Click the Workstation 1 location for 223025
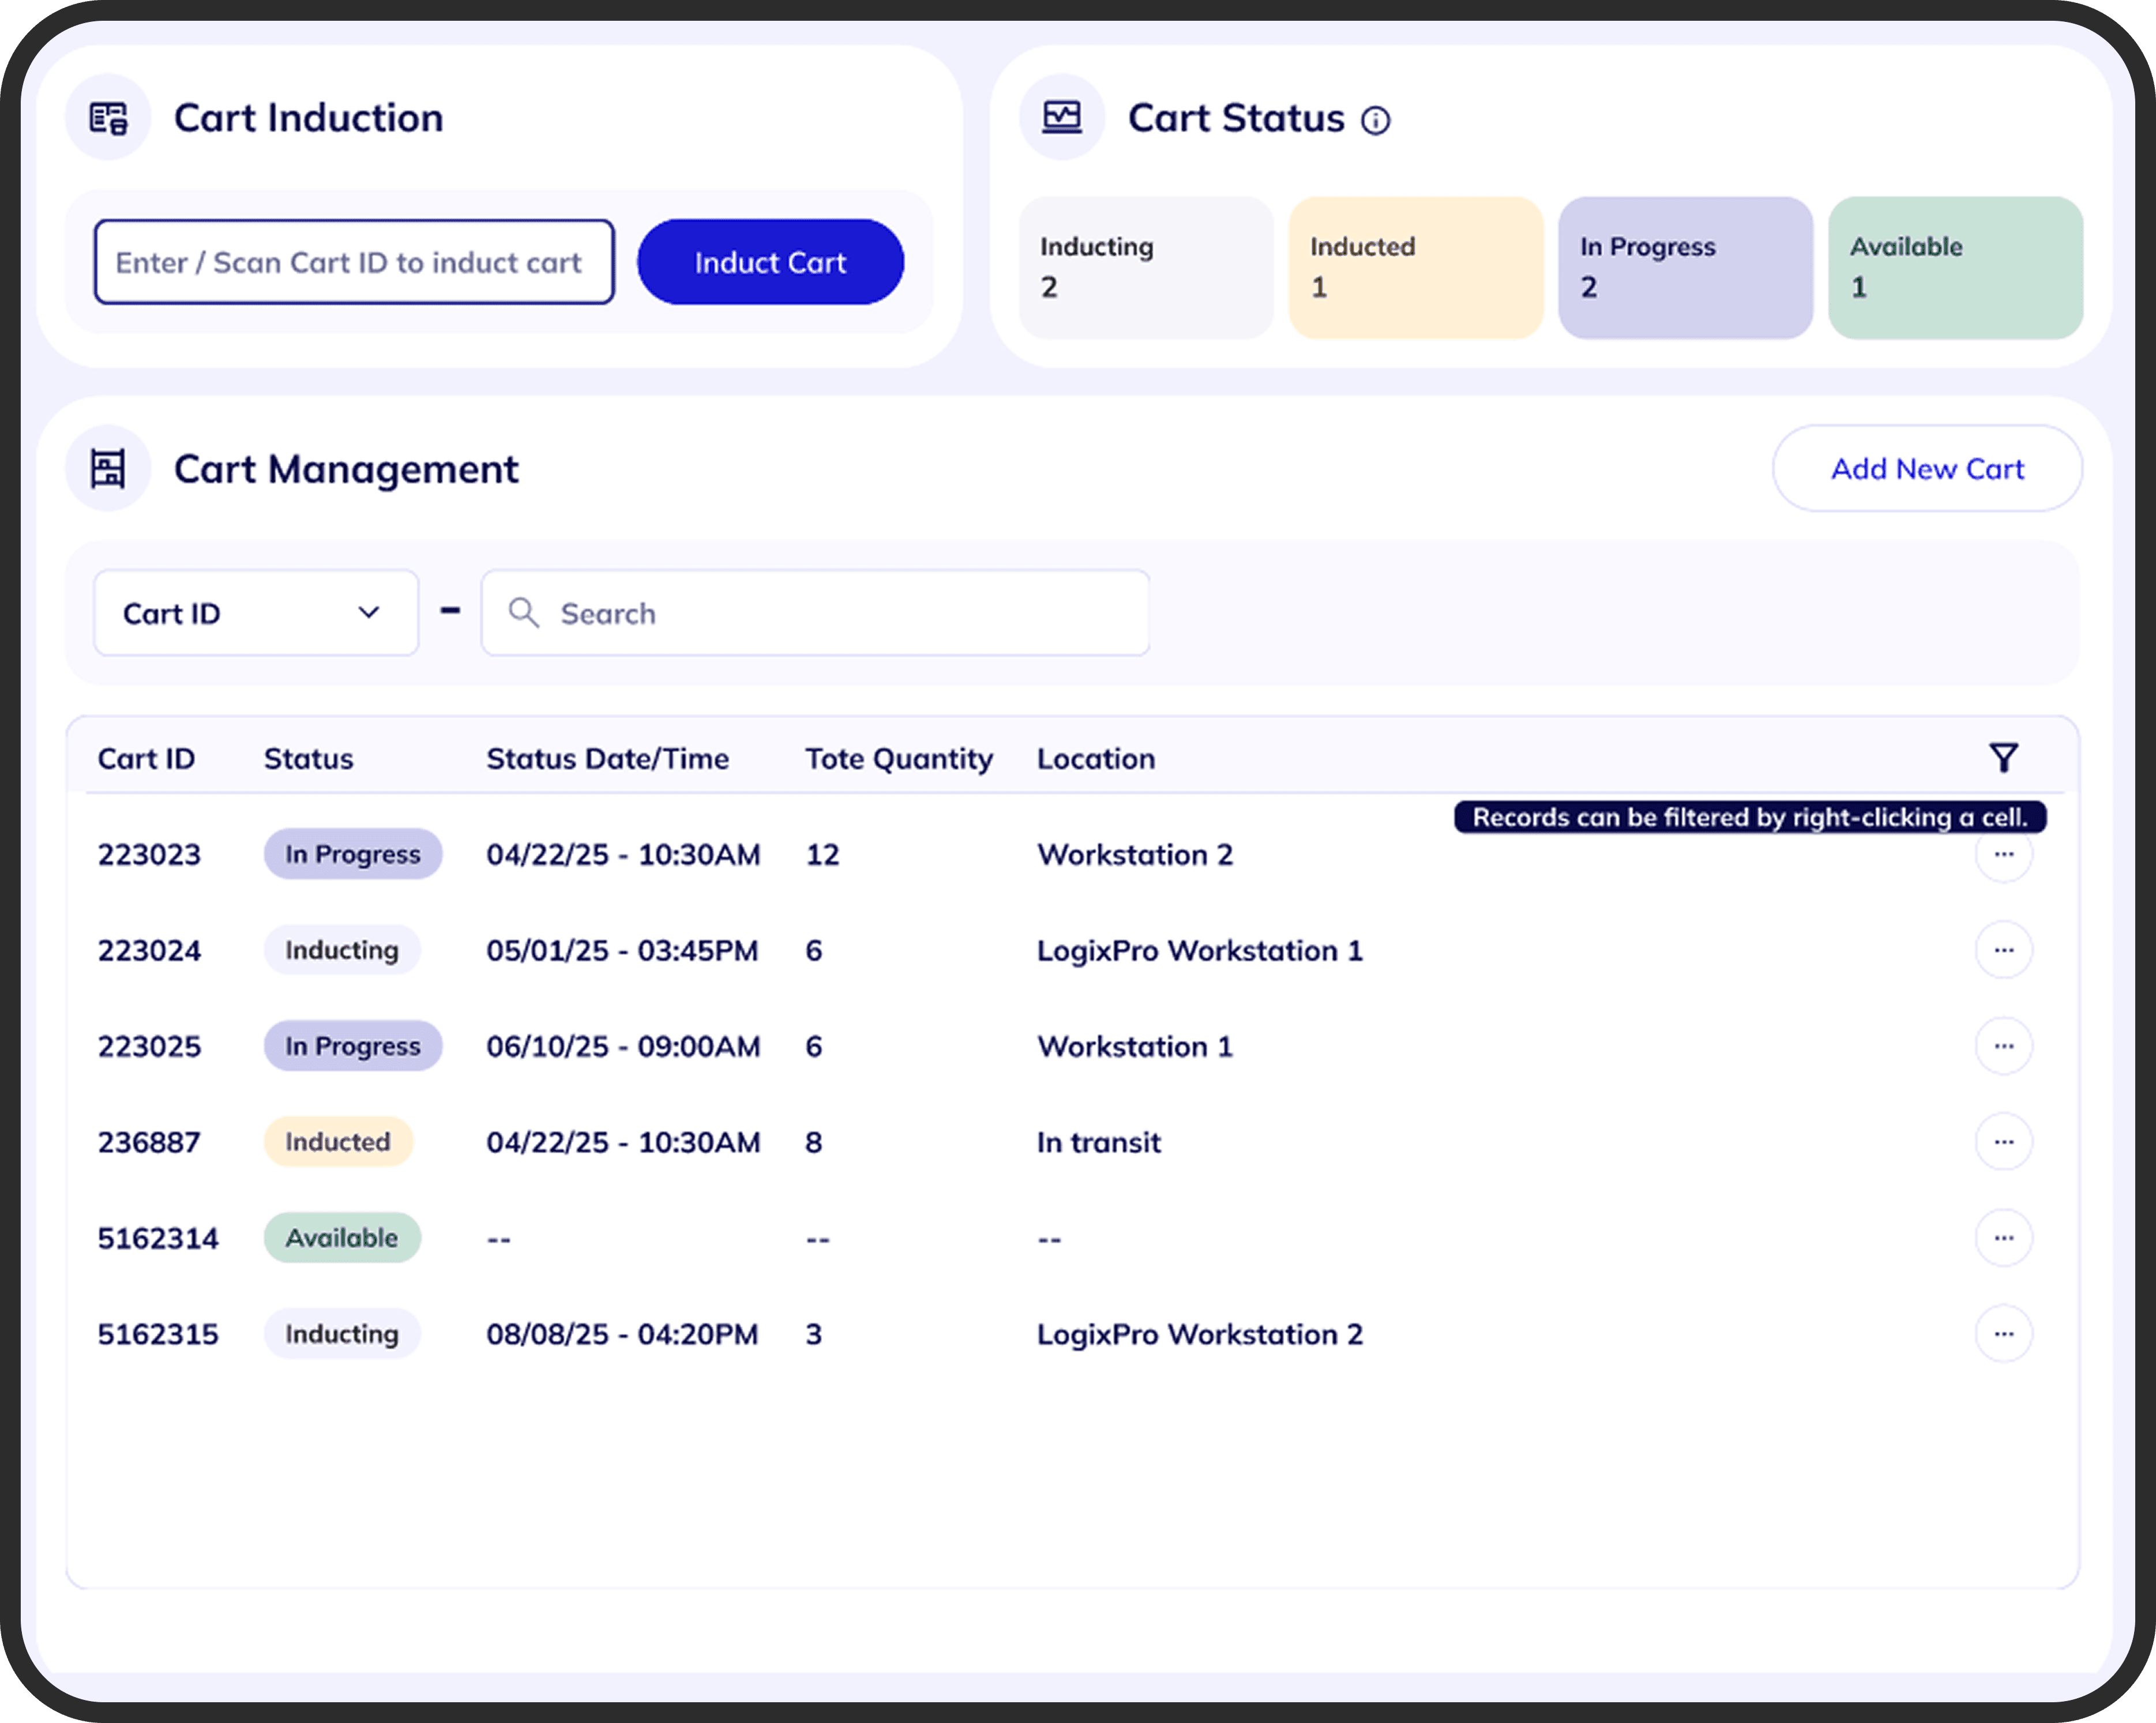 click(x=1135, y=1047)
